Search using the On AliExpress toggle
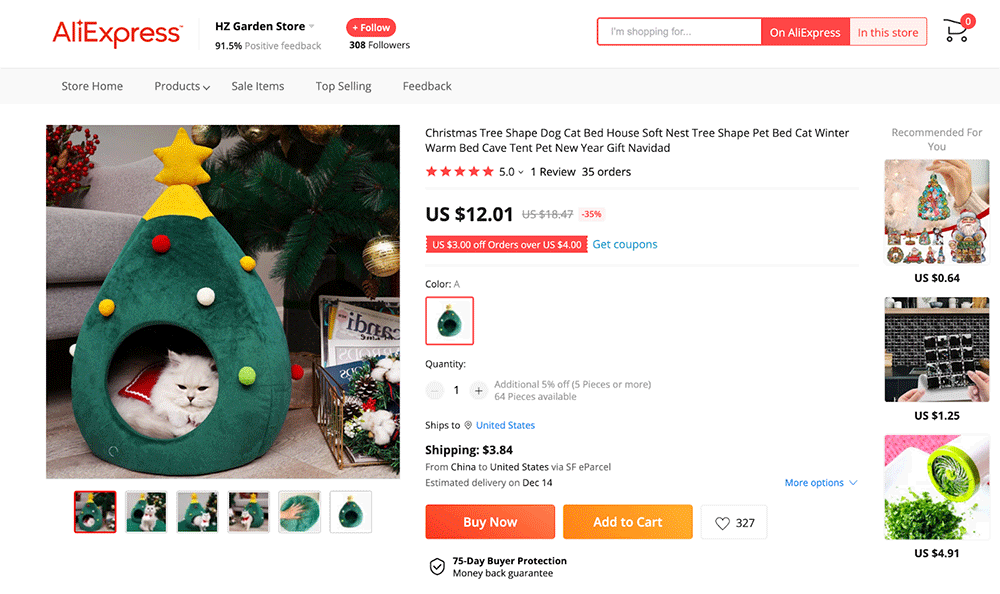1000x594 pixels. coord(805,32)
